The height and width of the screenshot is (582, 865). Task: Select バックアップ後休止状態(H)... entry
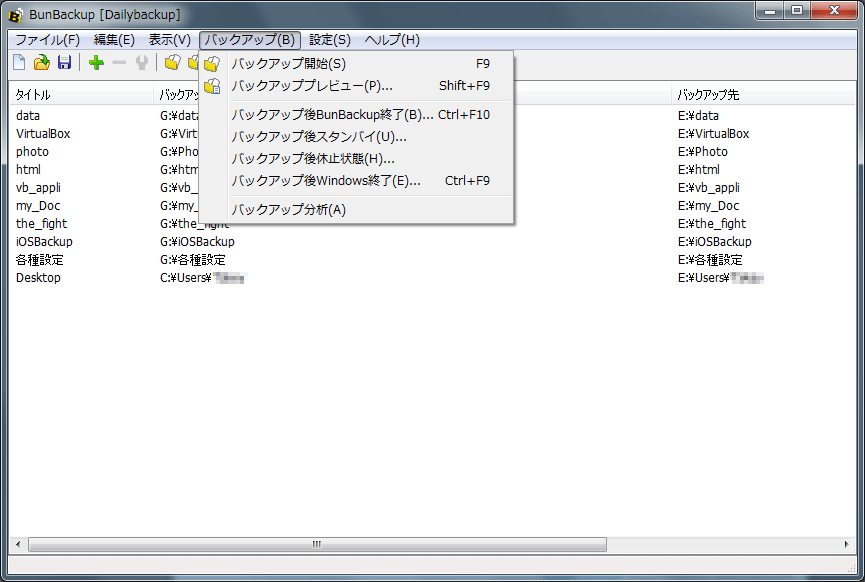click(357, 159)
